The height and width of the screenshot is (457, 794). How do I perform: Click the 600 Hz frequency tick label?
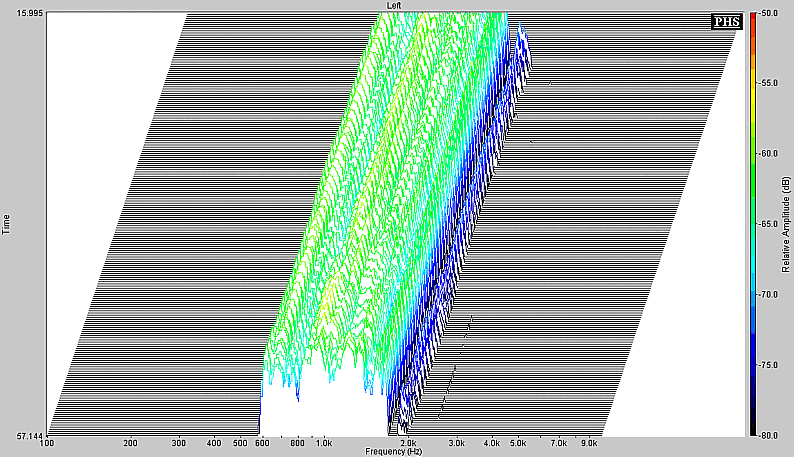(261, 442)
